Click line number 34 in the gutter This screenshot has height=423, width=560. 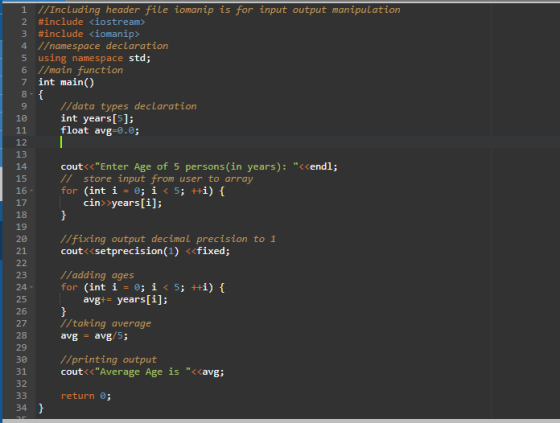[x=21, y=408]
